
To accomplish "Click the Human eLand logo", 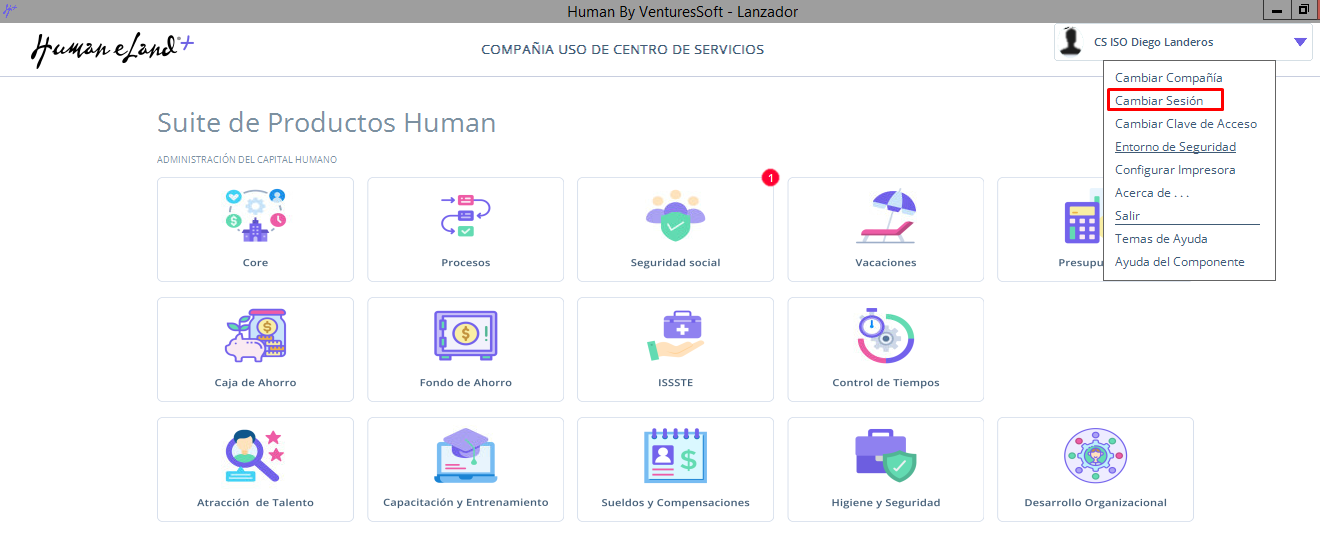I will pyautogui.click(x=110, y=48).
